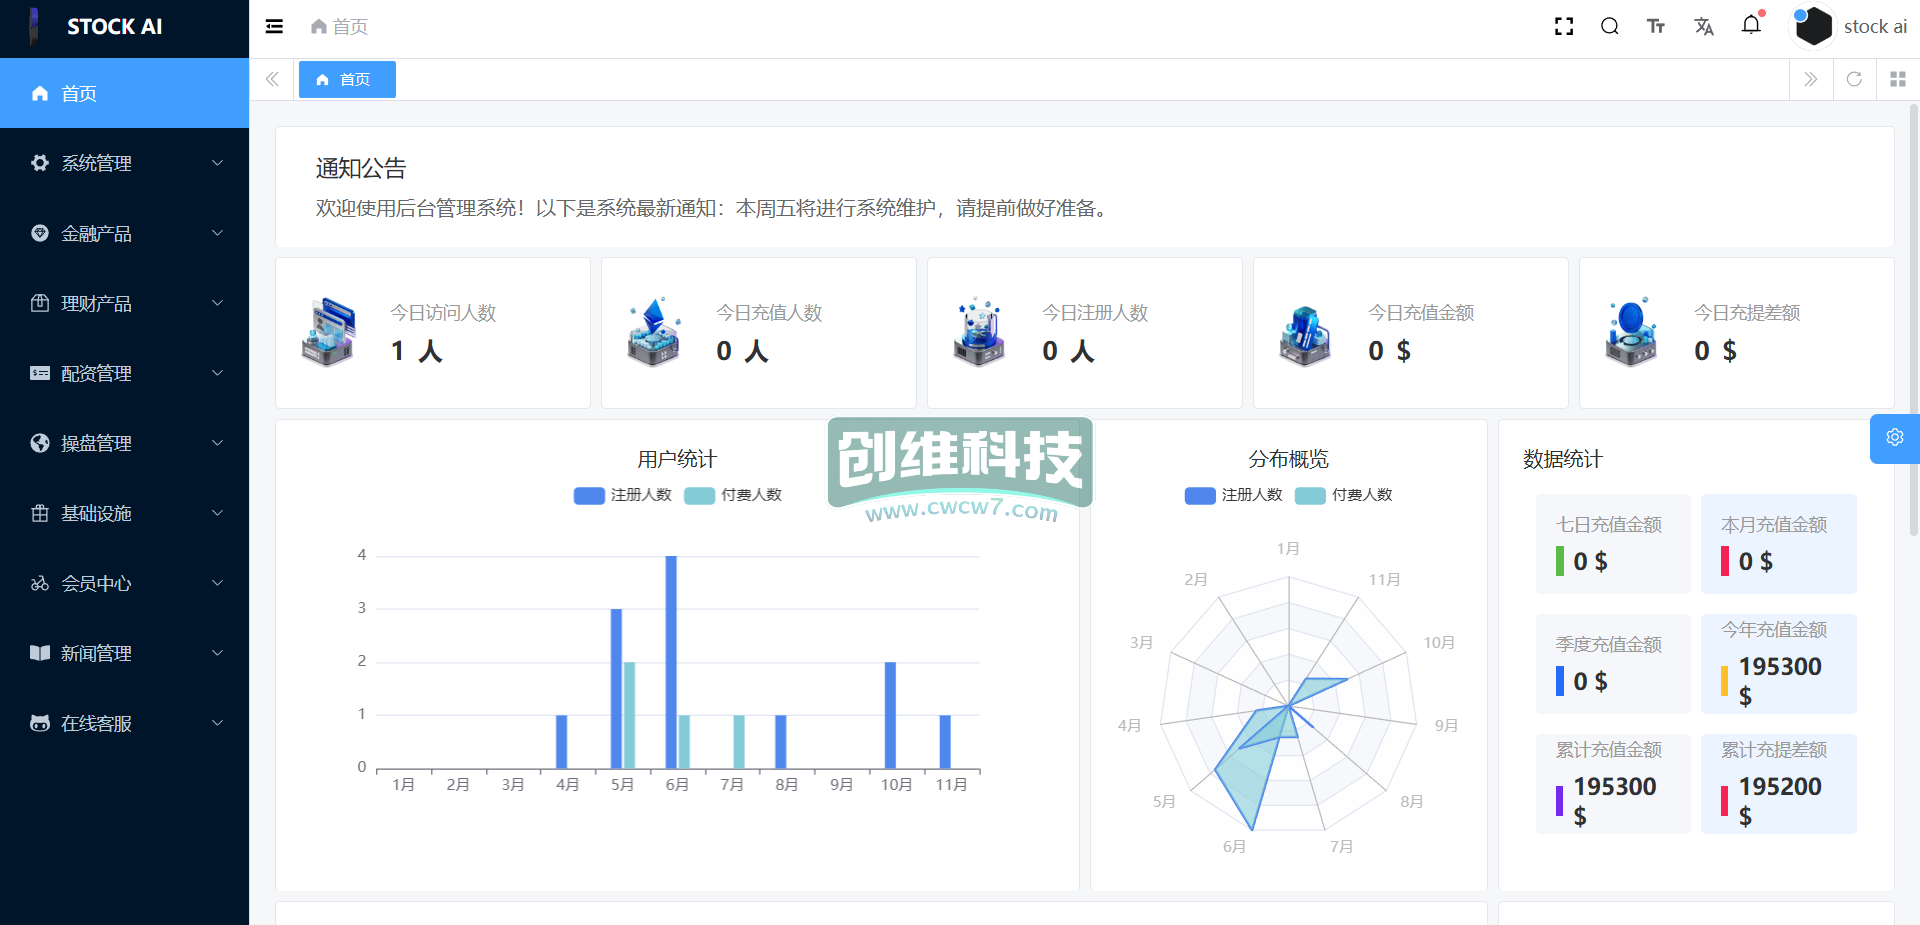Enter fullscreen mode via top bar icon
This screenshot has height=925, width=1920.
(1564, 27)
